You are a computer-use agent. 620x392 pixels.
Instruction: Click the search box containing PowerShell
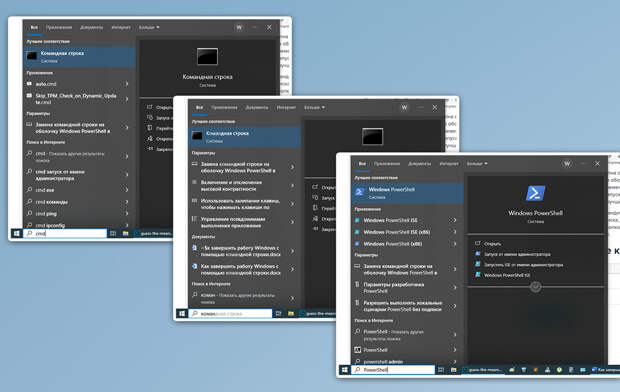coord(393,370)
